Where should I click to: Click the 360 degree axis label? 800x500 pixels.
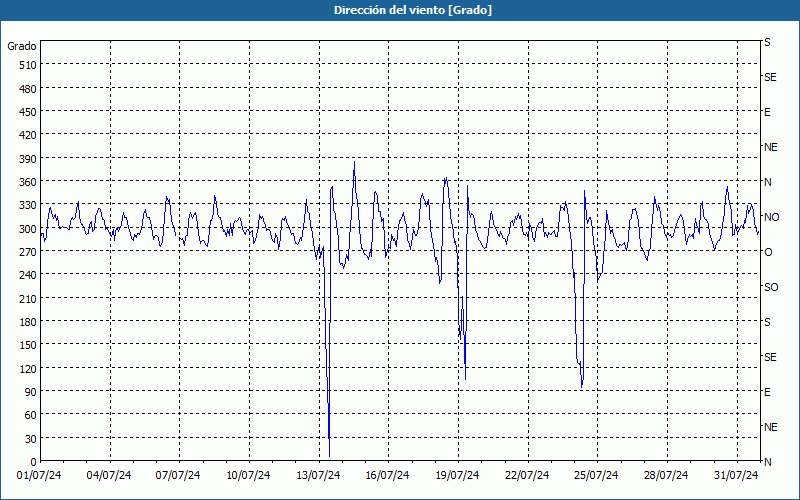click(28, 182)
